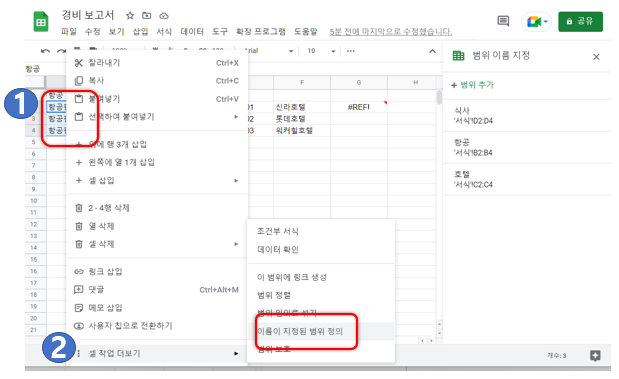
Task: Choose 2 - 4행 삭제
Action: pyautogui.click(x=157, y=208)
